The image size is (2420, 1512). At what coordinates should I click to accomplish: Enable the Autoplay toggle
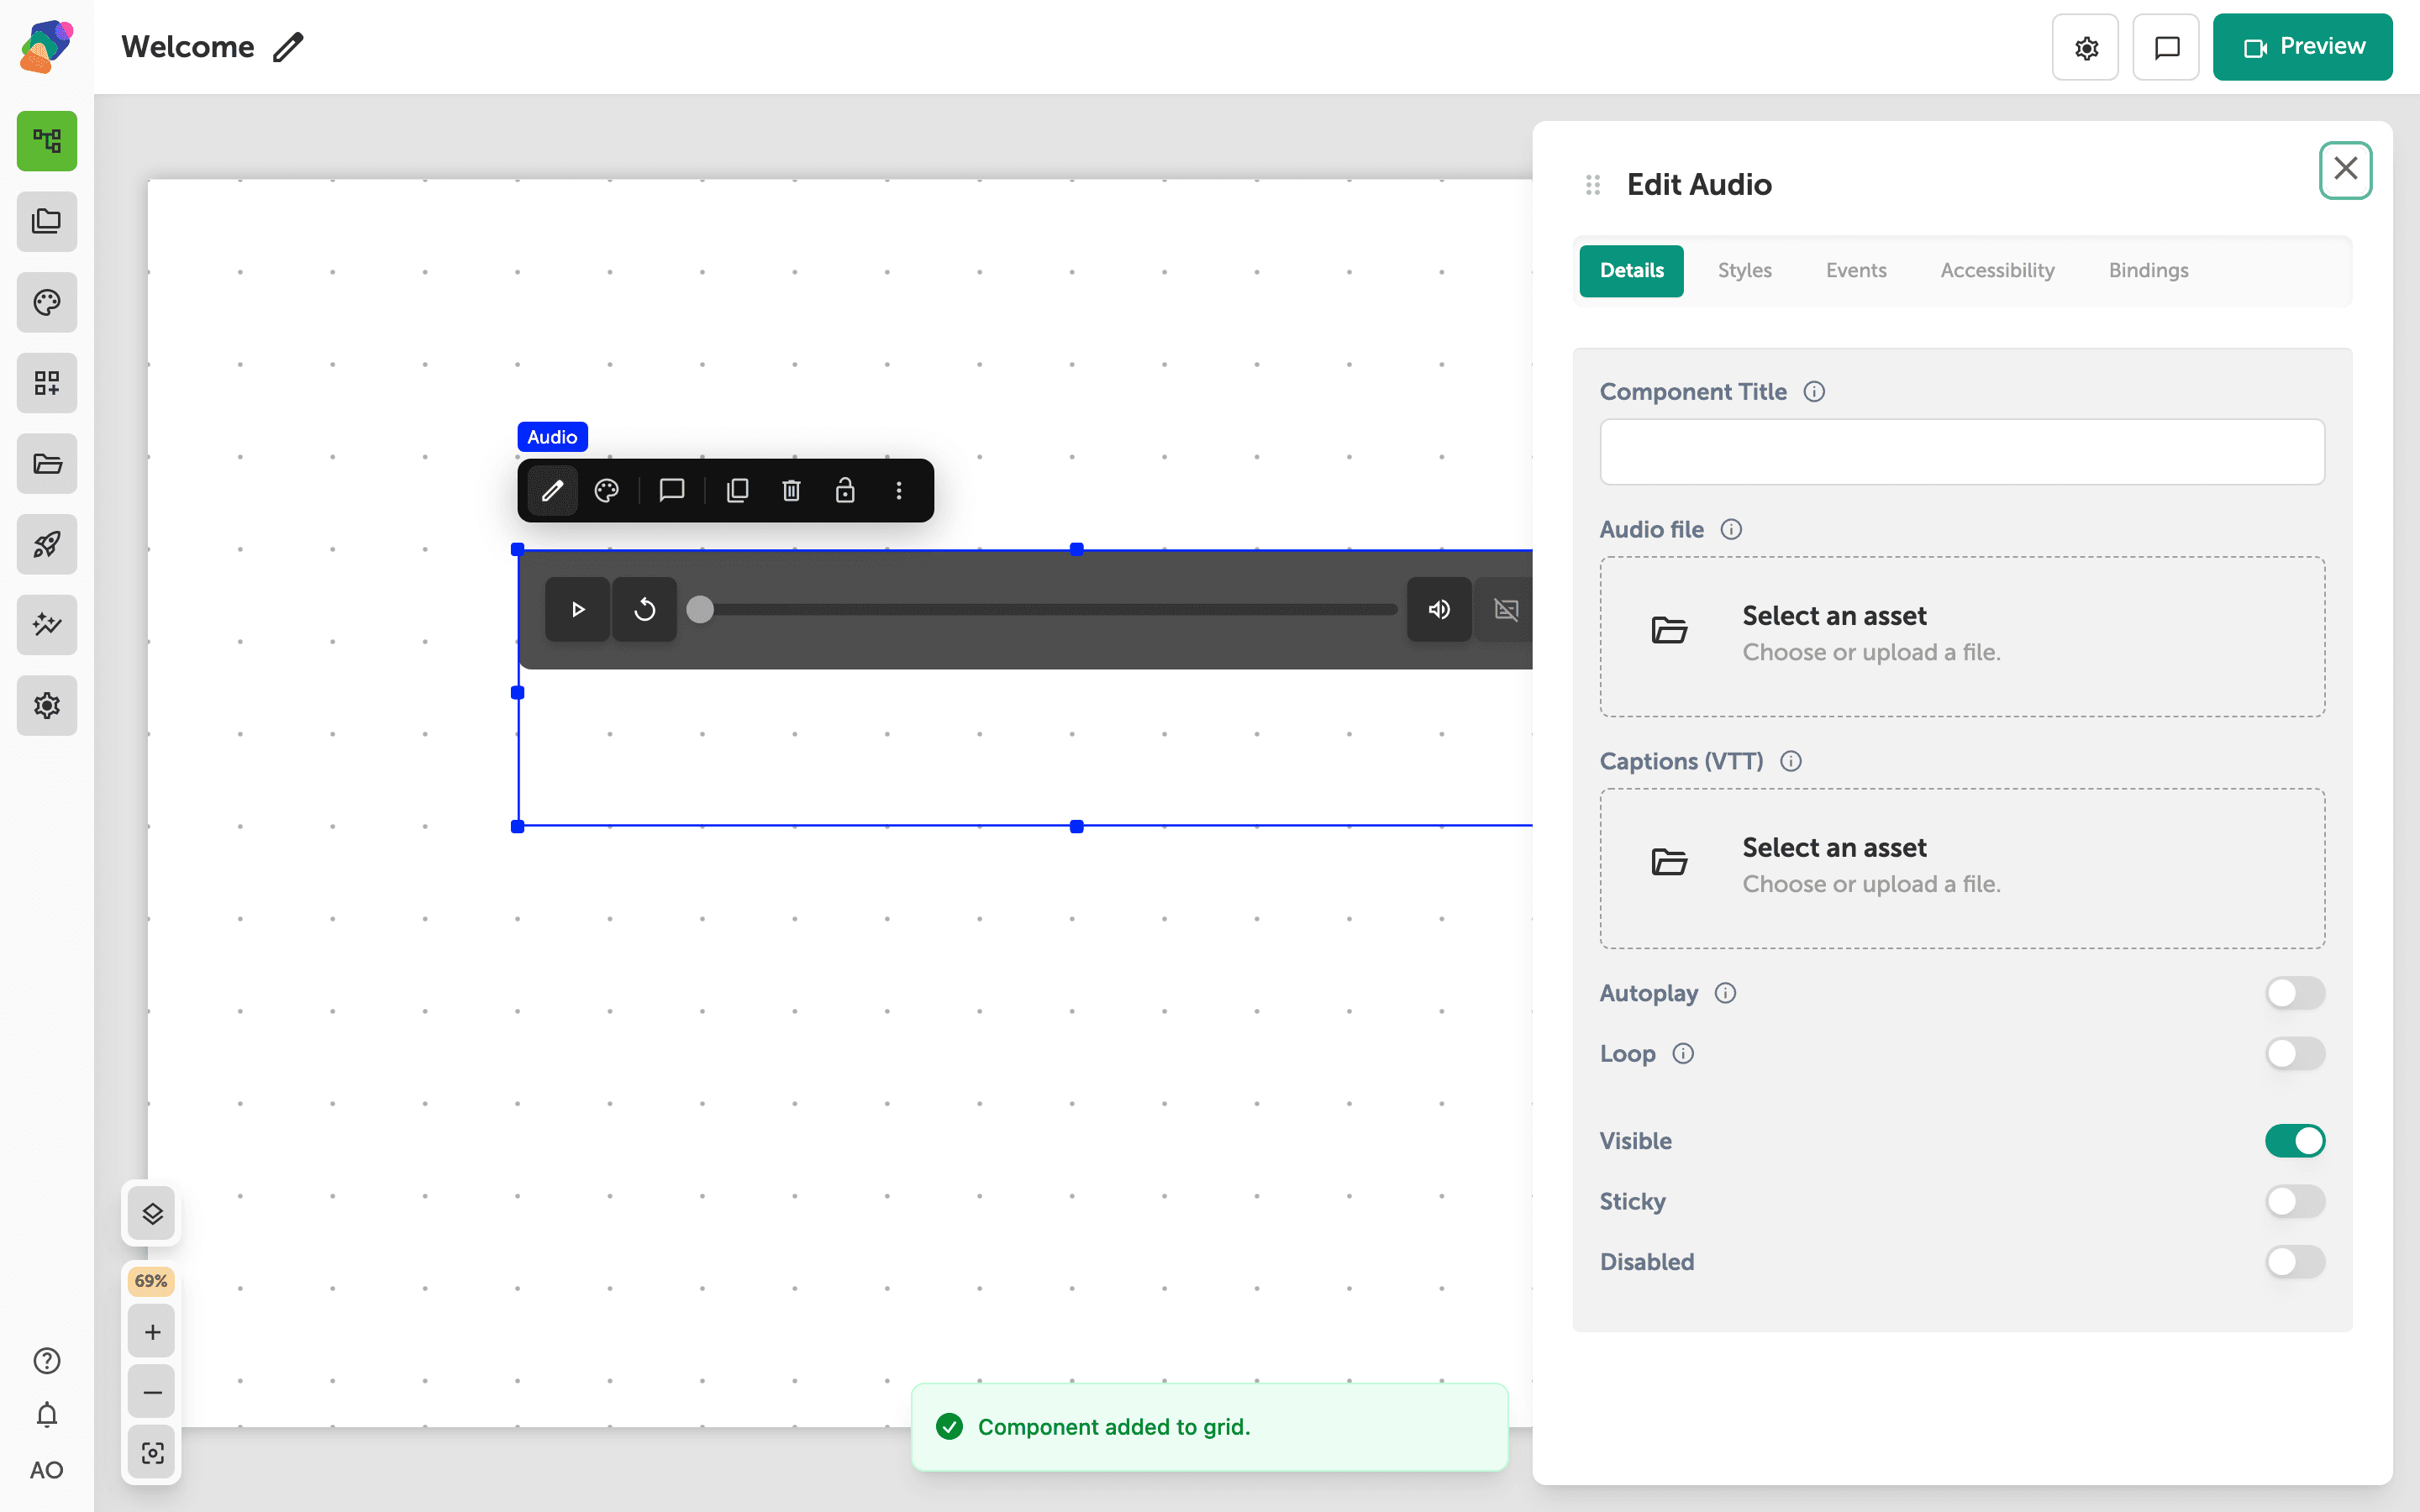[2295, 993]
